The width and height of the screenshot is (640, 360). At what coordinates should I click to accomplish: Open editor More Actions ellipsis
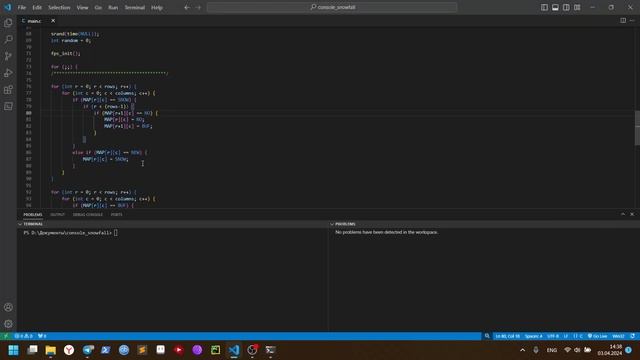632,20
